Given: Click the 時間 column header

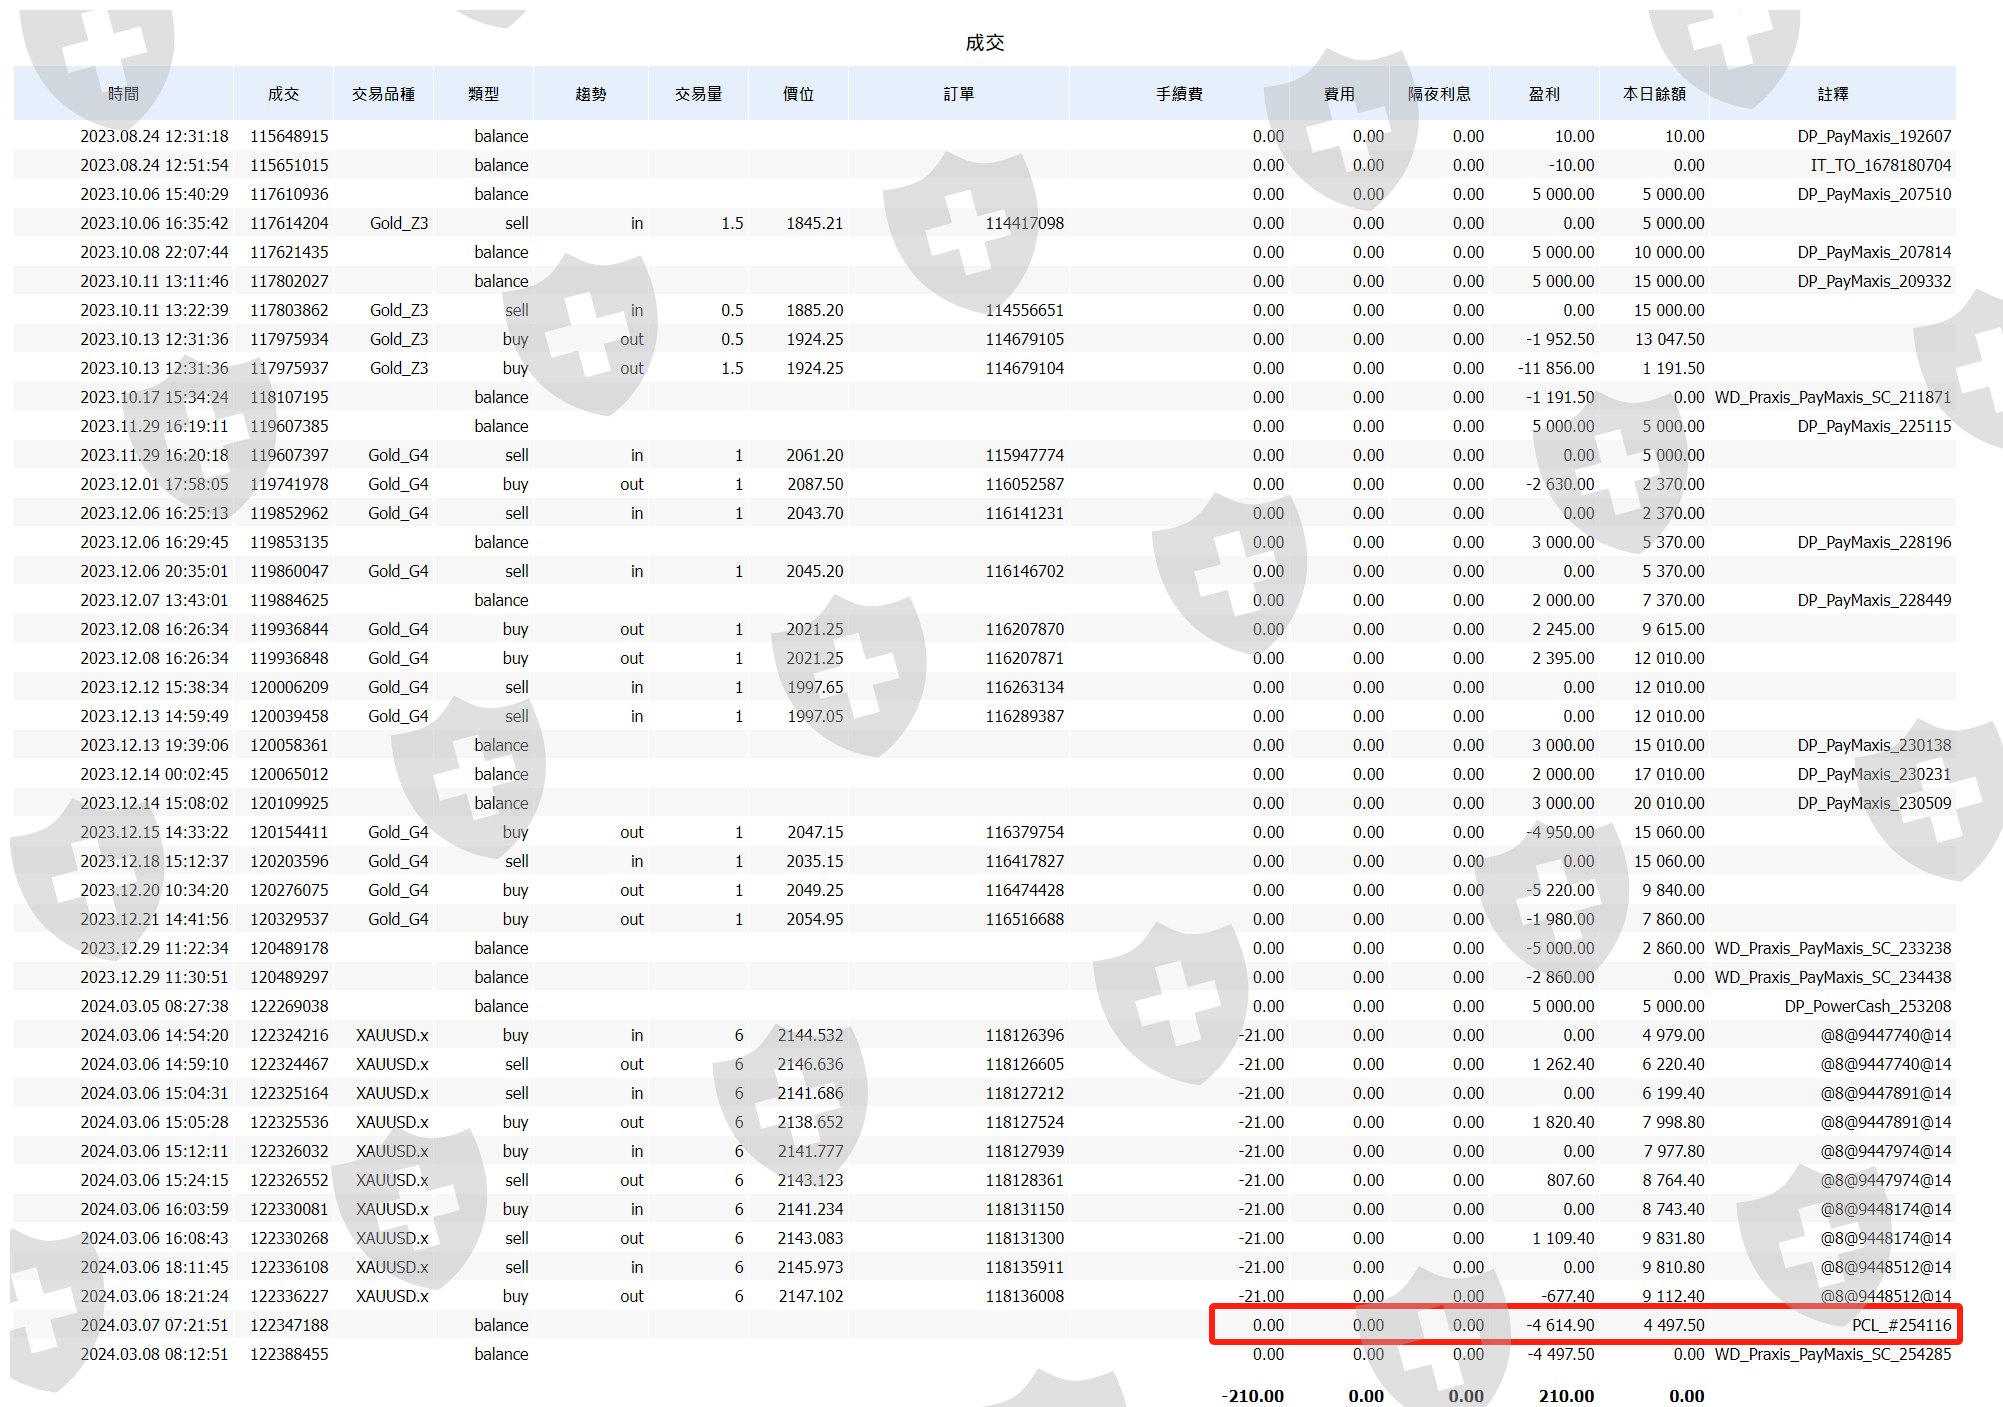Looking at the screenshot, I should [x=123, y=94].
